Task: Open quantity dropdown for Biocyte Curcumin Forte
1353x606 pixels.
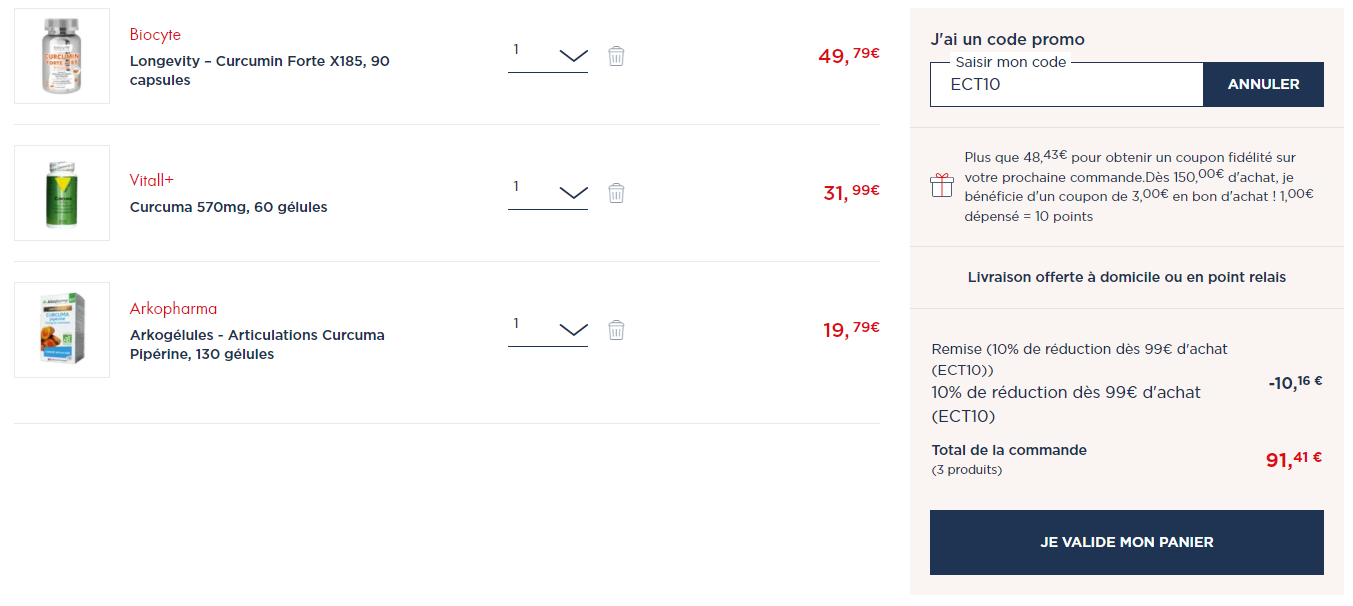Action: [548, 55]
